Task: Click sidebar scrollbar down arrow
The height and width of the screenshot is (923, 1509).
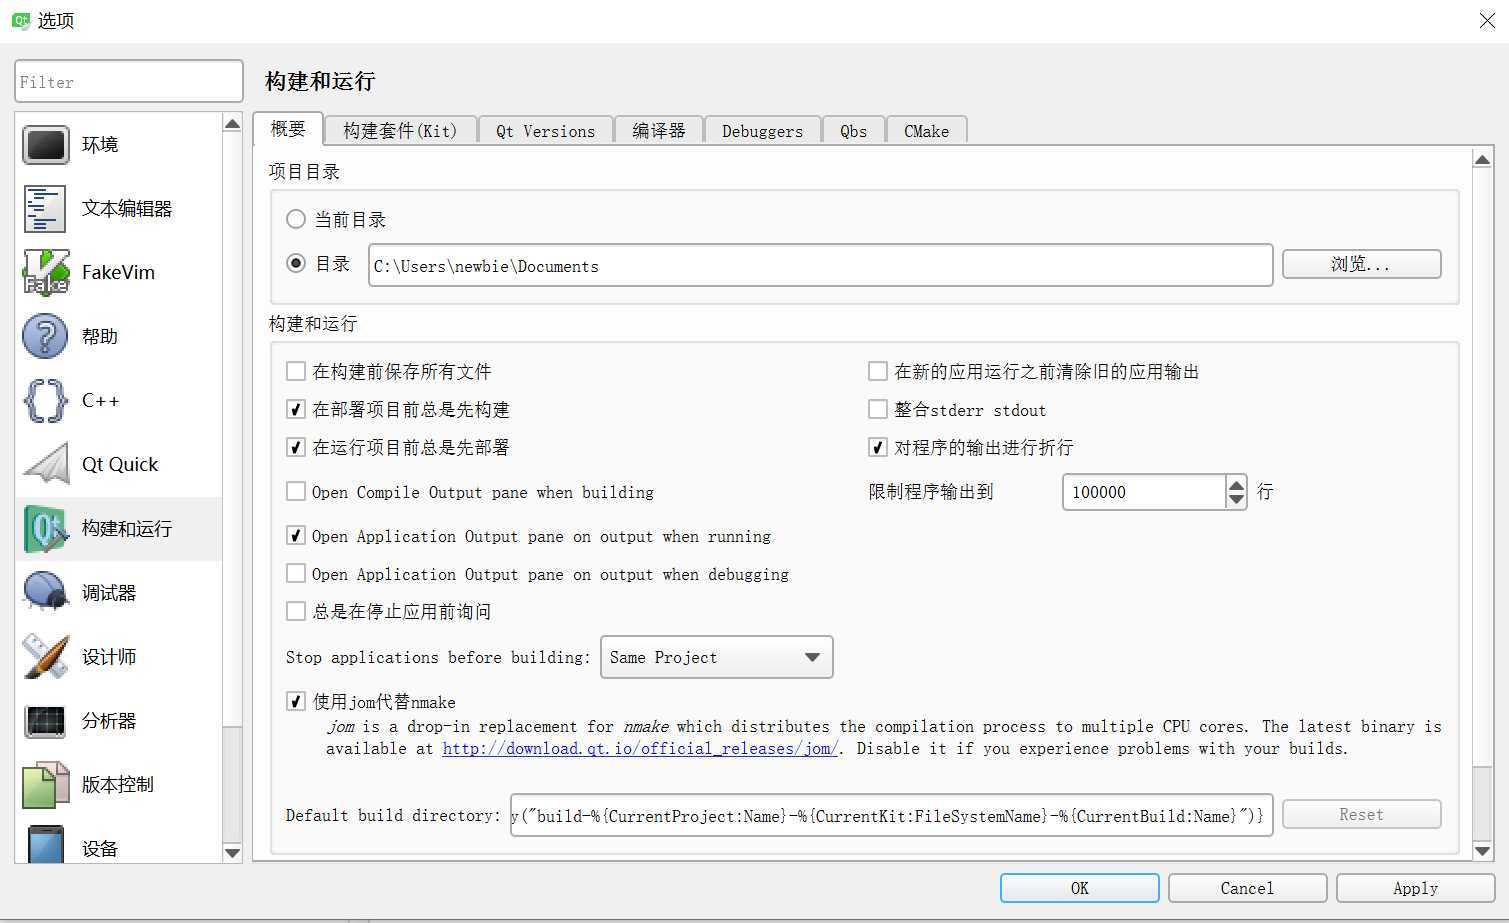Action: click(x=232, y=852)
